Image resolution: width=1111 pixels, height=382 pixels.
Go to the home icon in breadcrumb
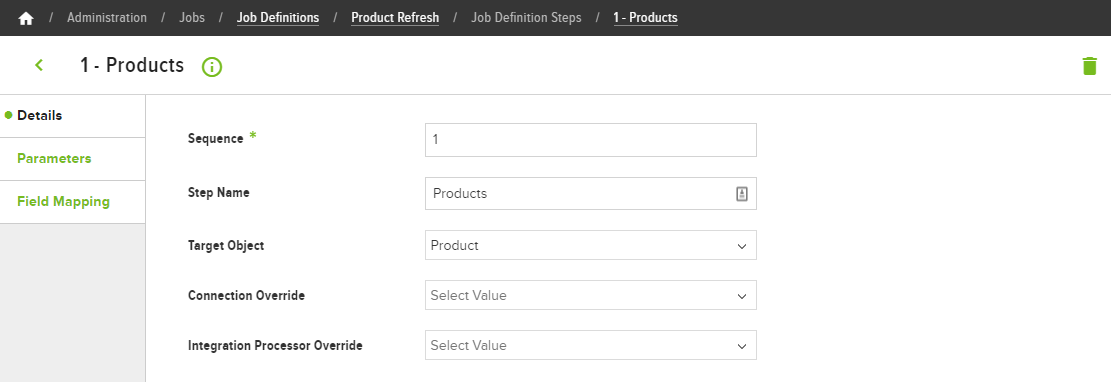(x=26, y=18)
